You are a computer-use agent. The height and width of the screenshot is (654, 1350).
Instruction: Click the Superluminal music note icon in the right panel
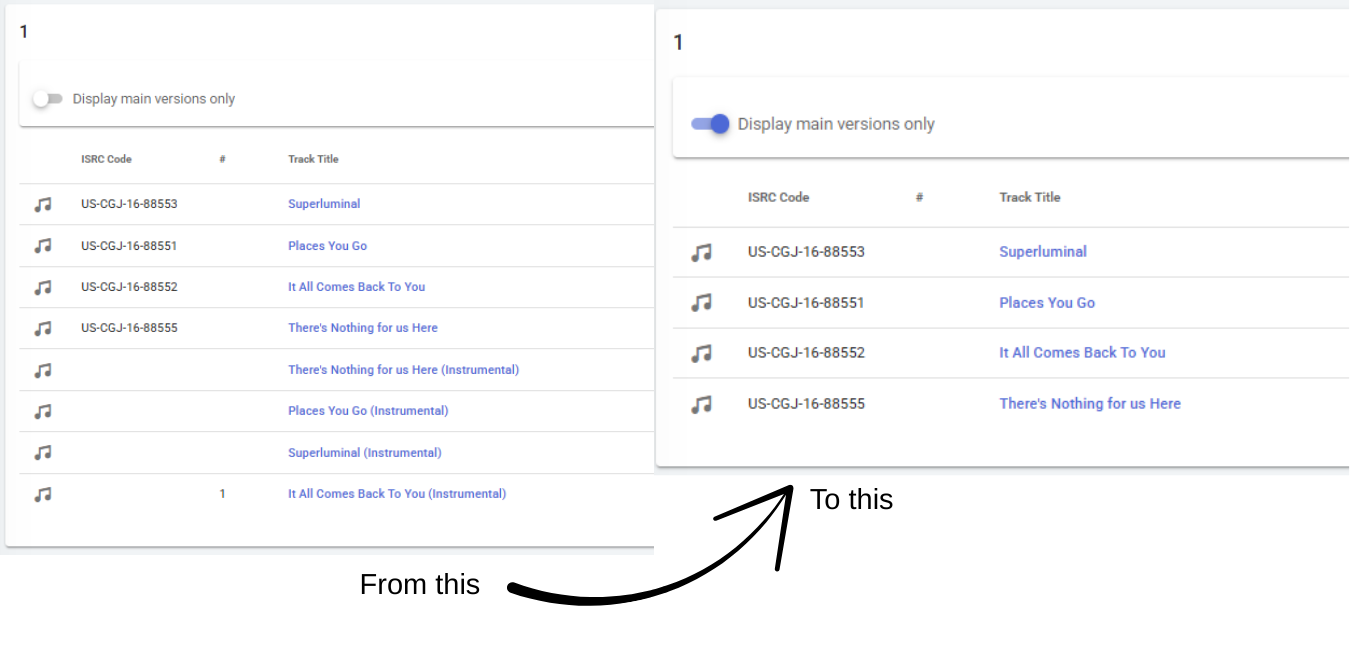[702, 253]
